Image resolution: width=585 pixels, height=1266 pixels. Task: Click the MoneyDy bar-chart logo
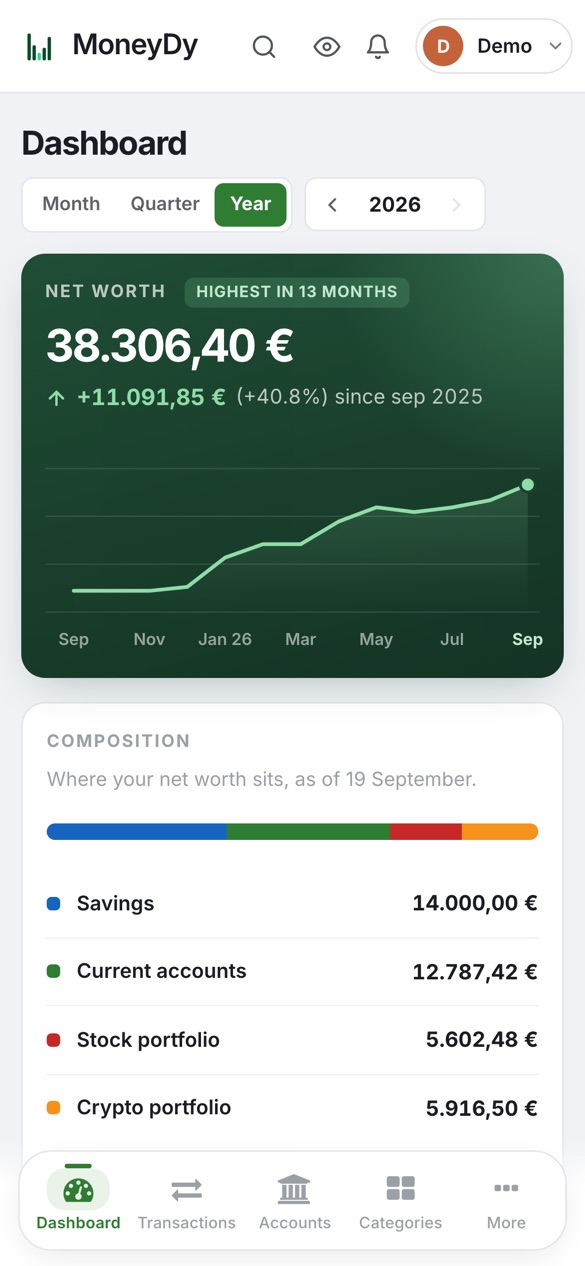pyautogui.click(x=39, y=47)
